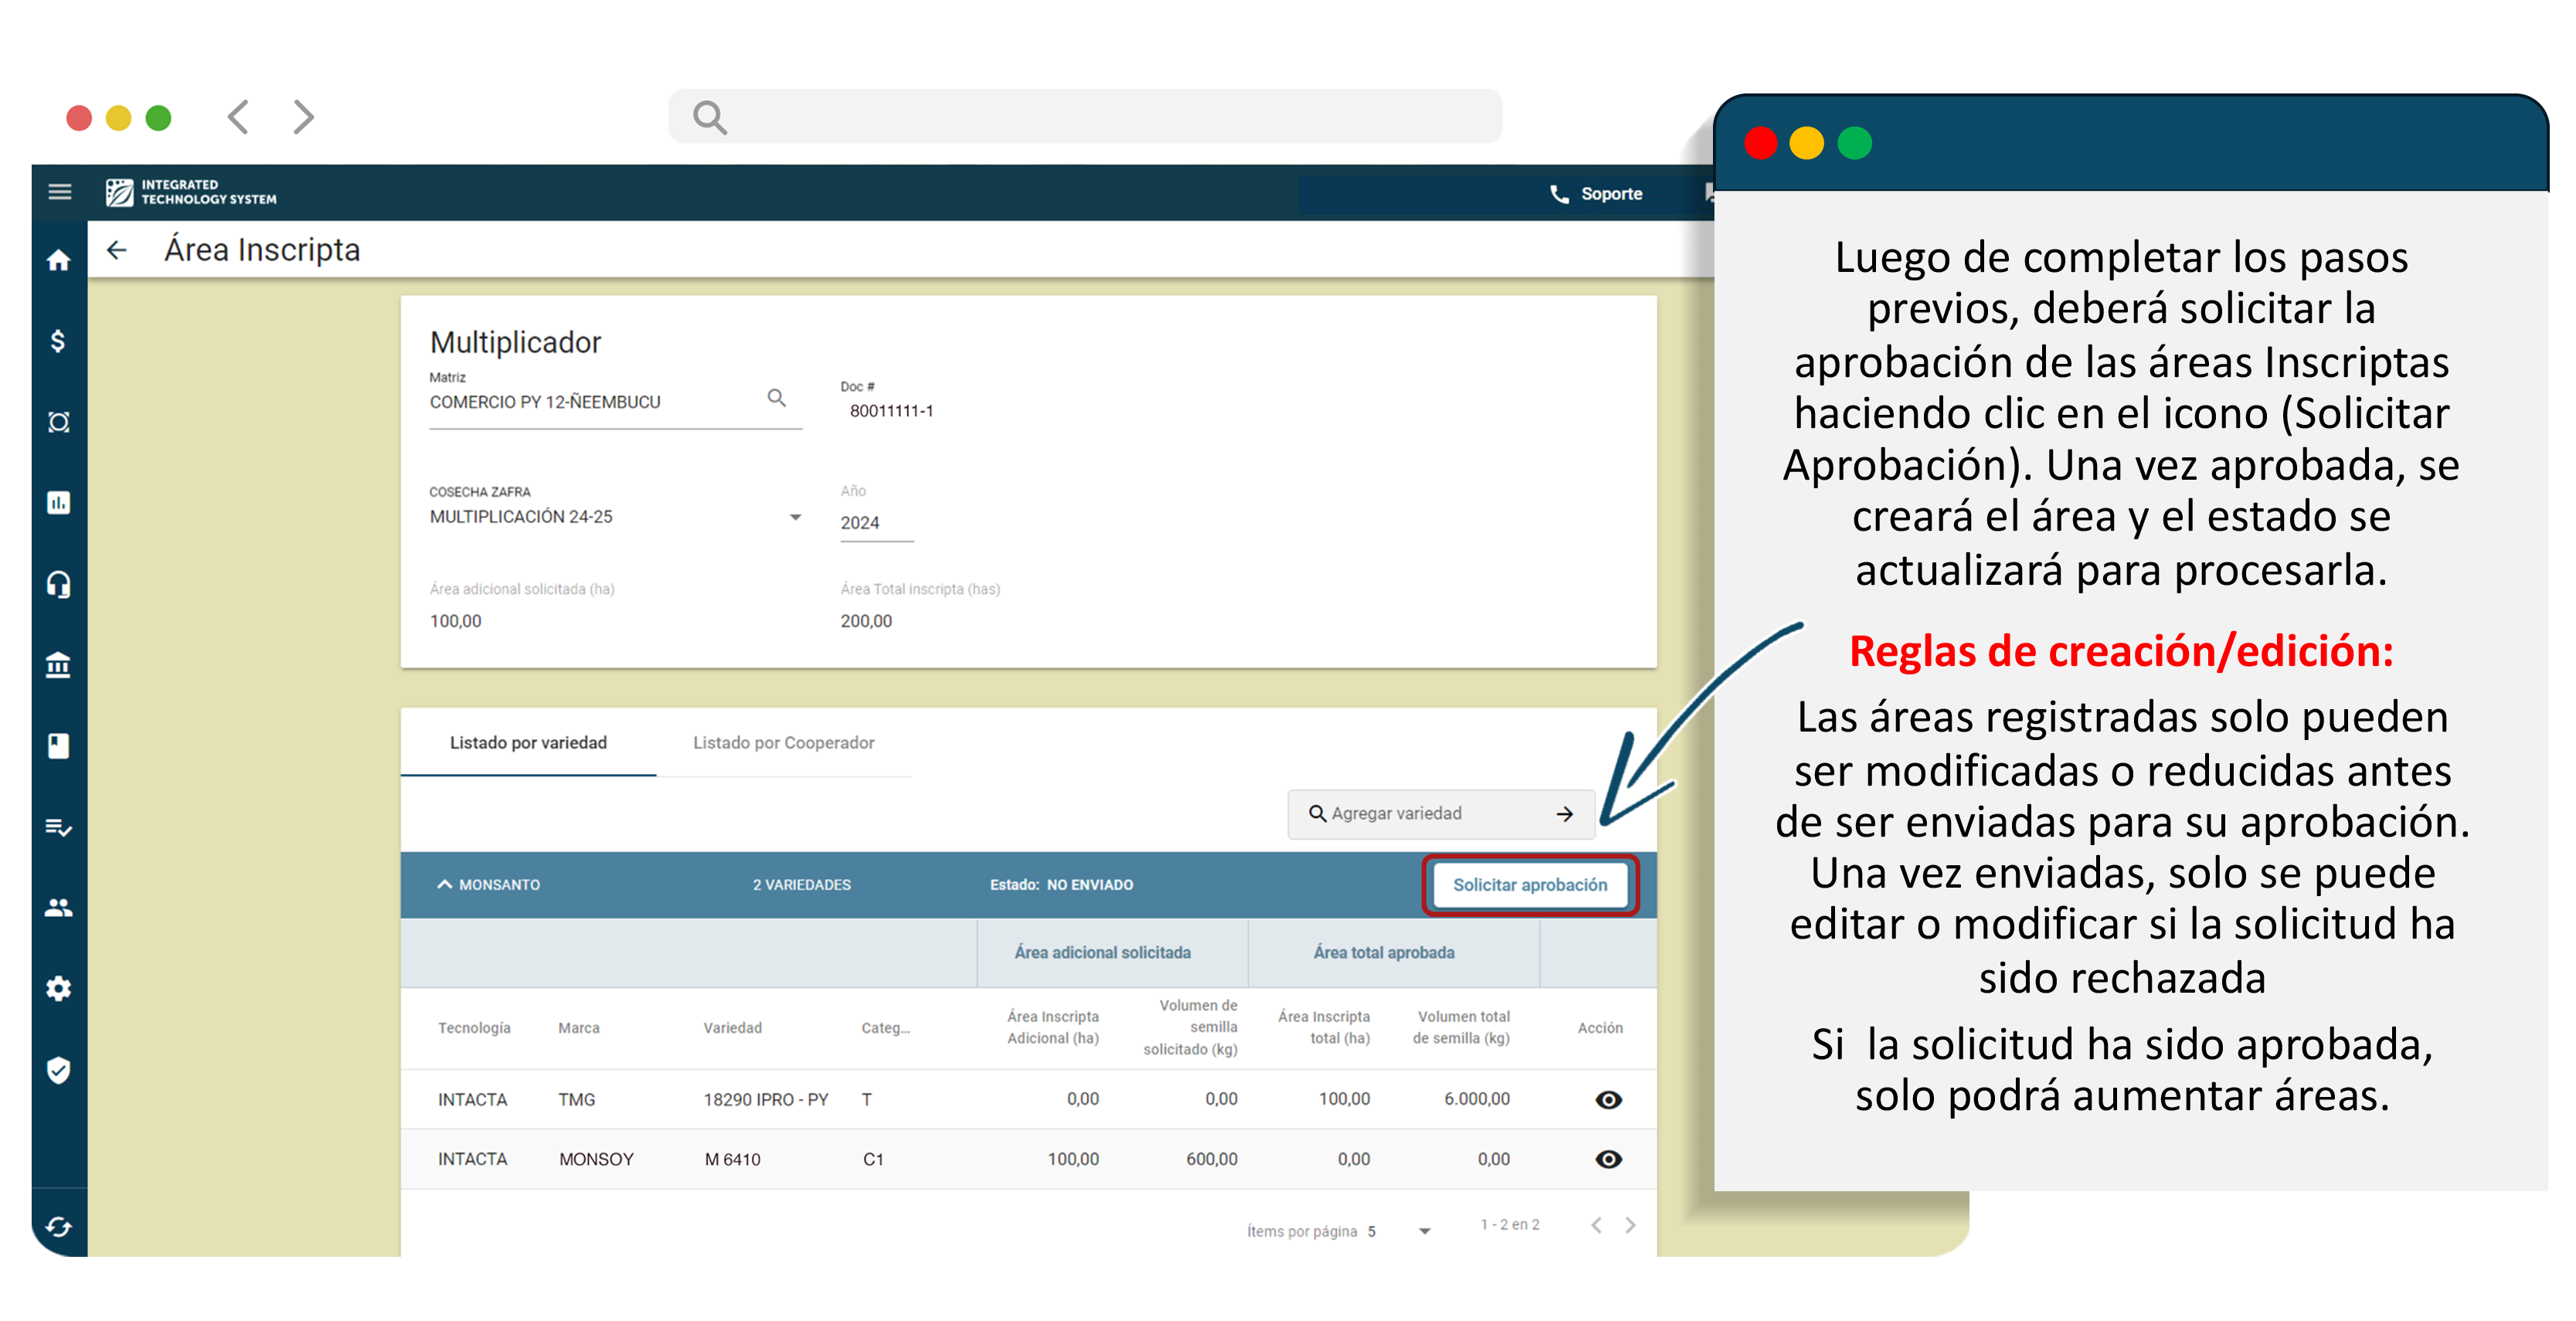Open the Cosecha Zafra dropdown
Viewport: 2576px width, 1321px height.
pos(794,517)
